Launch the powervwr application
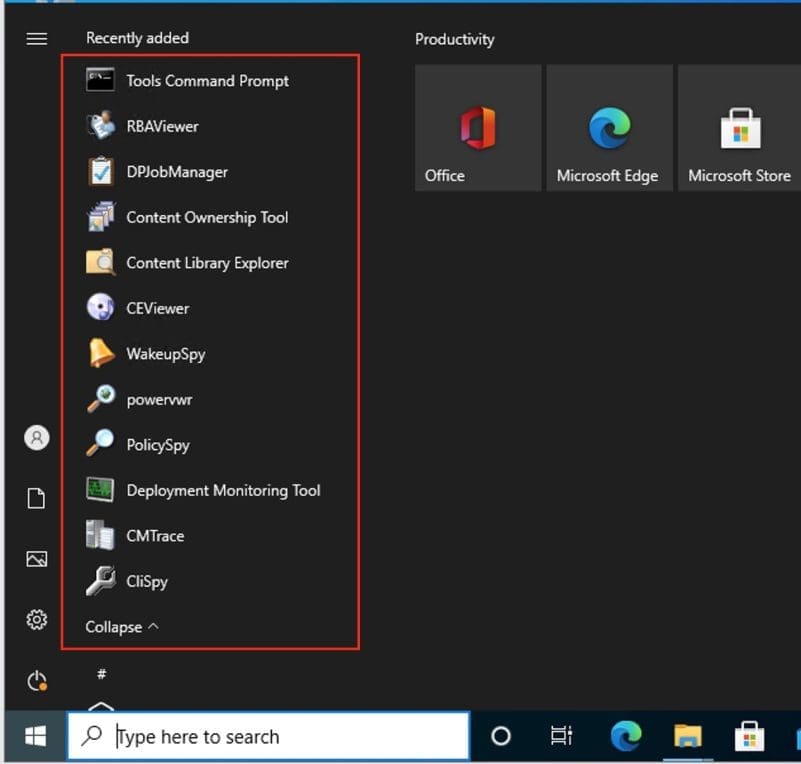The width and height of the screenshot is (801, 764). 159,400
